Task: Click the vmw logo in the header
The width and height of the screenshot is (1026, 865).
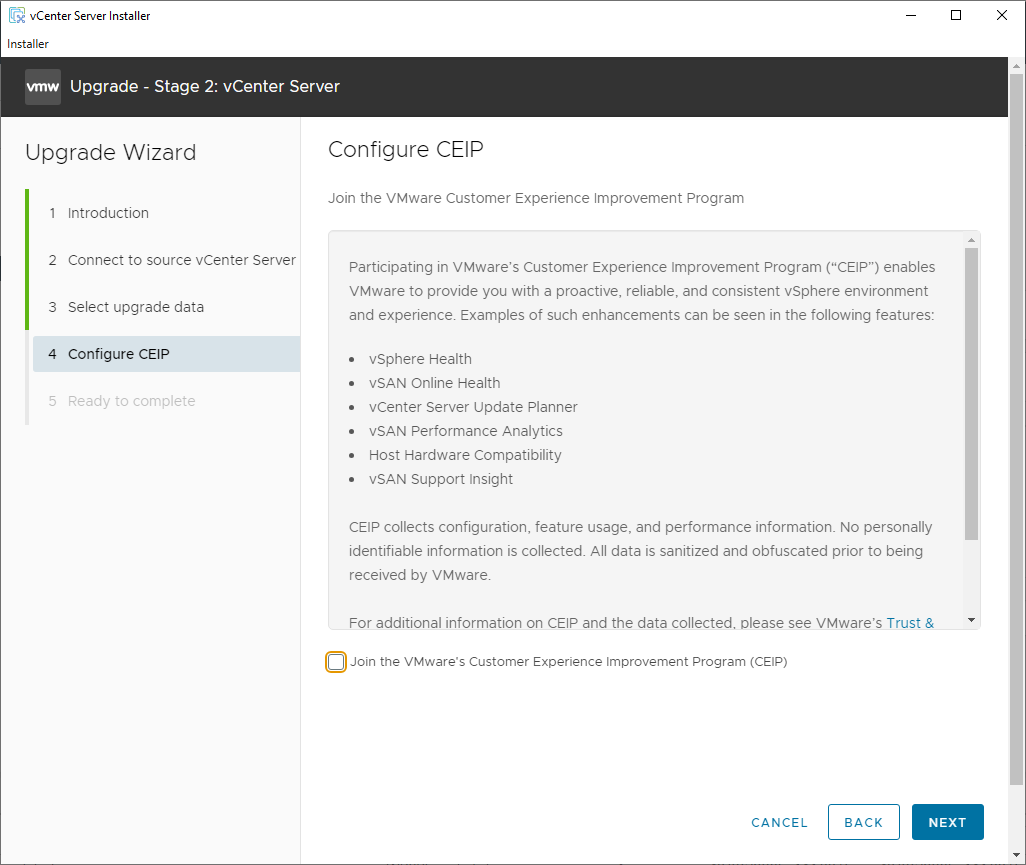Action: (43, 87)
